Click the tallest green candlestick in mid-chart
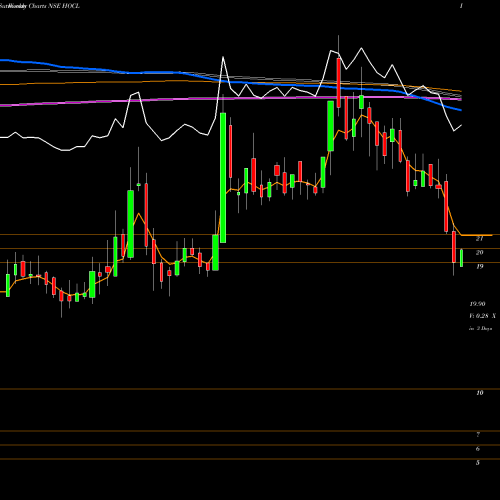 pyautogui.click(x=223, y=178)
